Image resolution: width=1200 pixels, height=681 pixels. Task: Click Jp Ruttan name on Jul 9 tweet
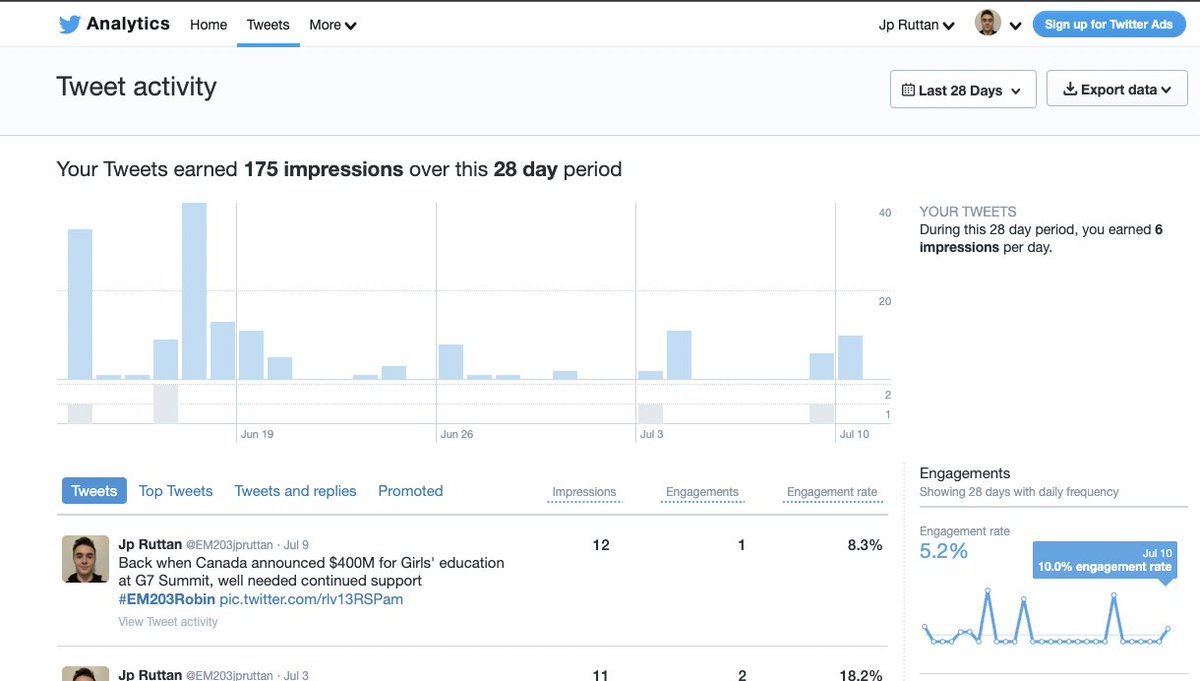(150, 545)
